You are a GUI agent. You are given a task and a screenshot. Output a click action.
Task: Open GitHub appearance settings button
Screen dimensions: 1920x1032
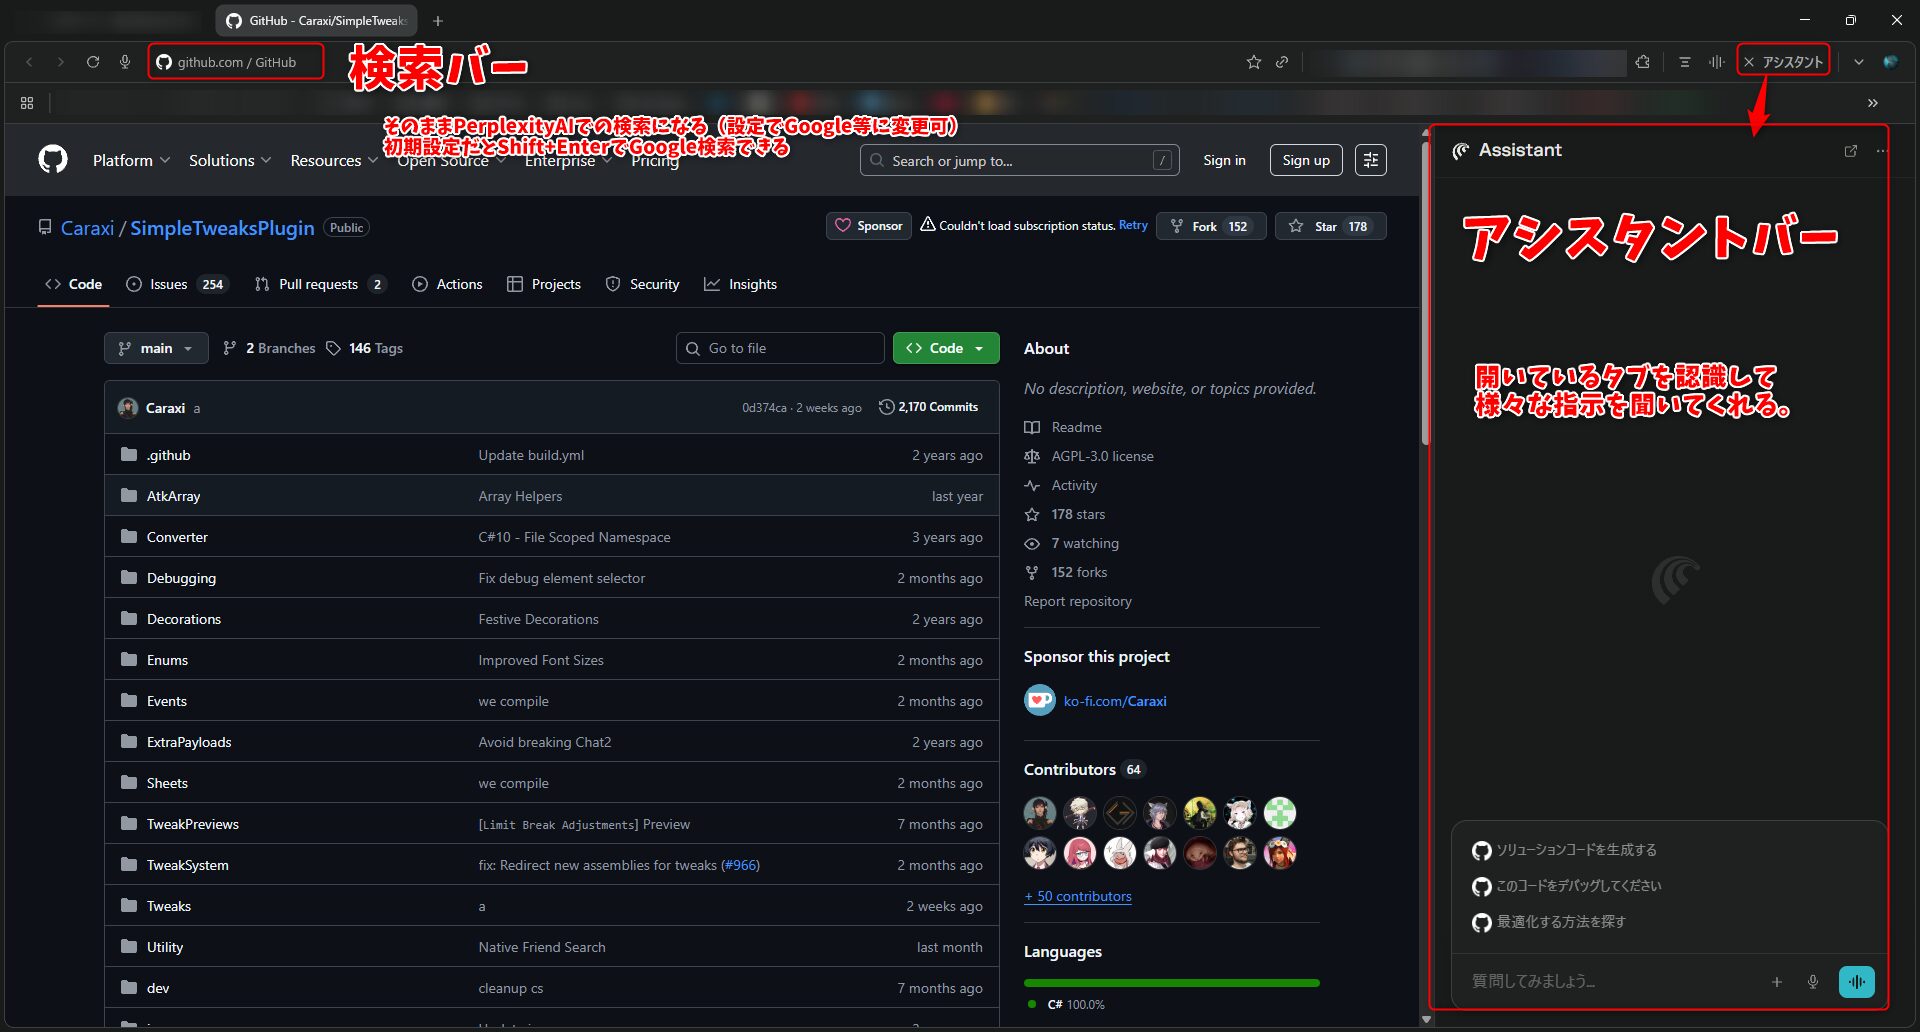(1370, 160)
